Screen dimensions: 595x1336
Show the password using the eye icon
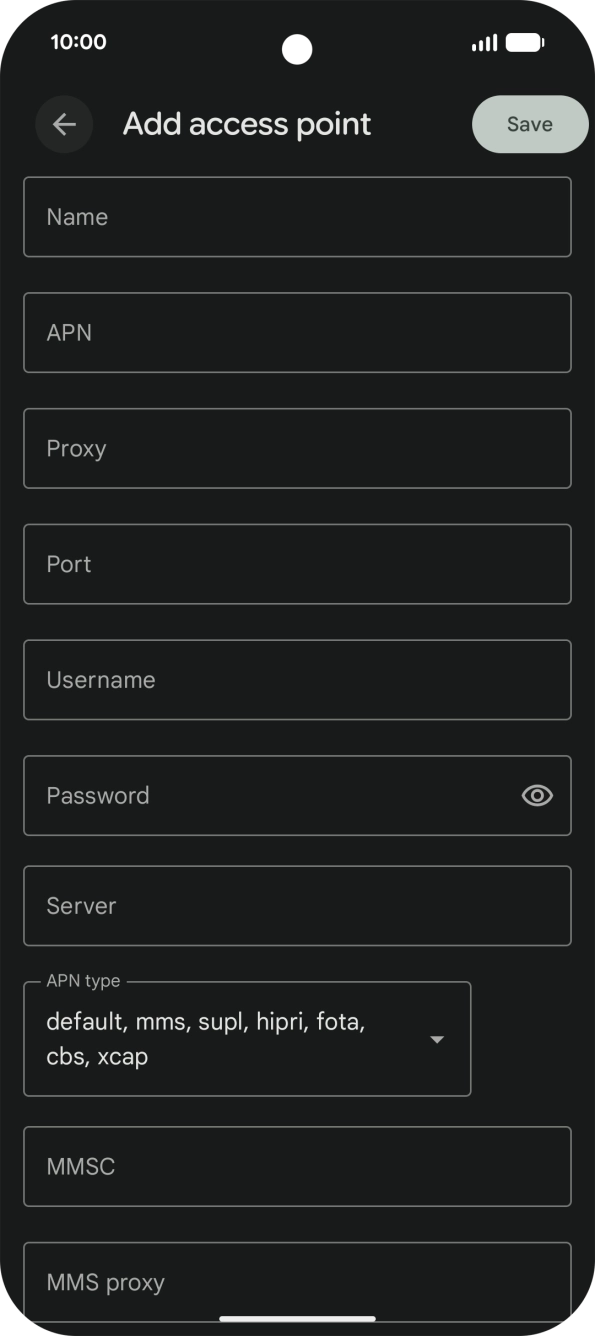click(x=537, y=796)
